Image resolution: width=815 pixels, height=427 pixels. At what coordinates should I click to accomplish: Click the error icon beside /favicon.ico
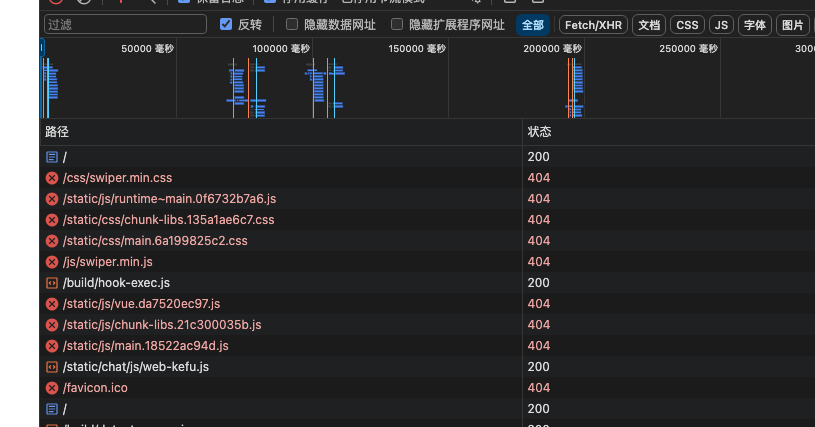coord(51,388)
